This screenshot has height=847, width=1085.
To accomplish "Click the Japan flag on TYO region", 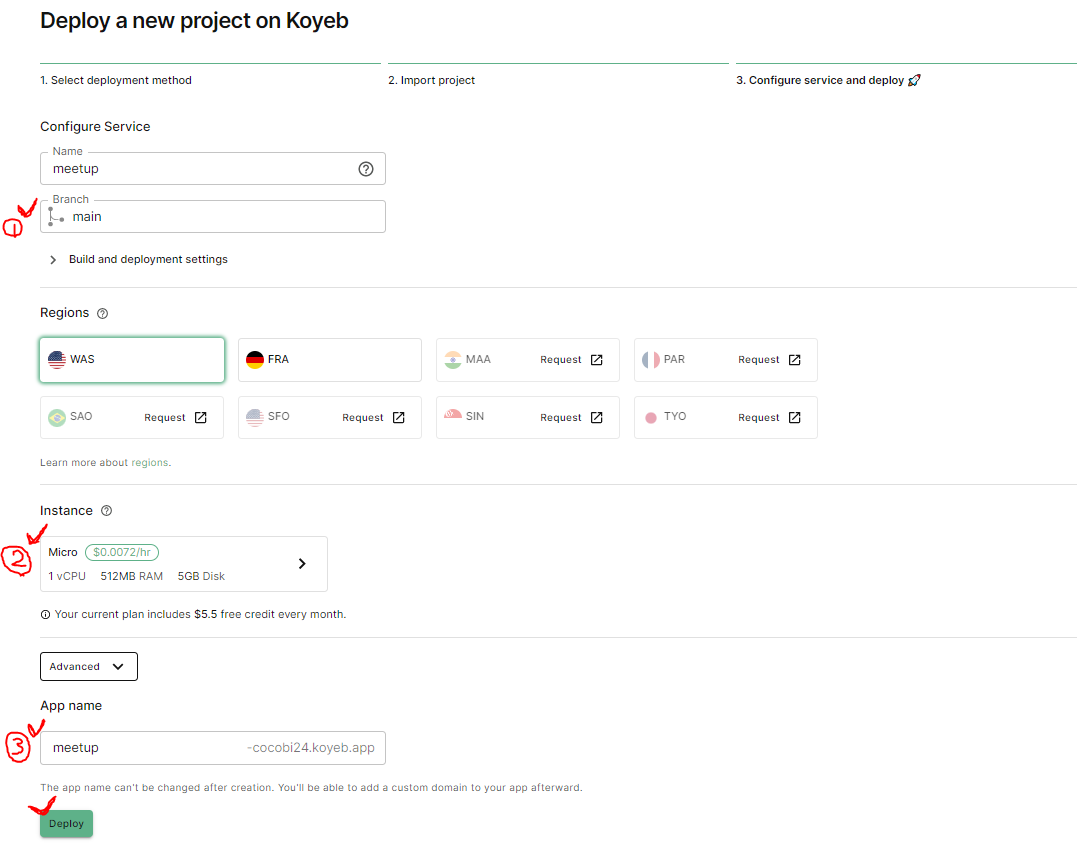I will [650, 417].
